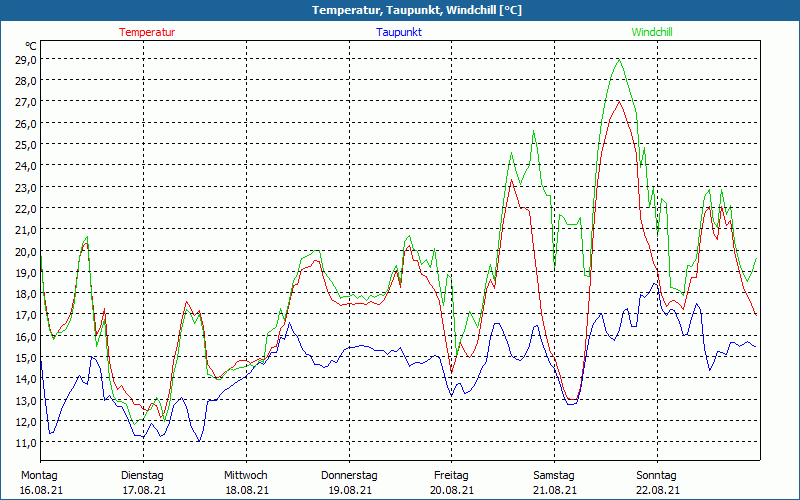The width and height of the screenshot is (800, 500).
Task: Click the 25,0 y-axis value
Action: click(x=26, y=144)
